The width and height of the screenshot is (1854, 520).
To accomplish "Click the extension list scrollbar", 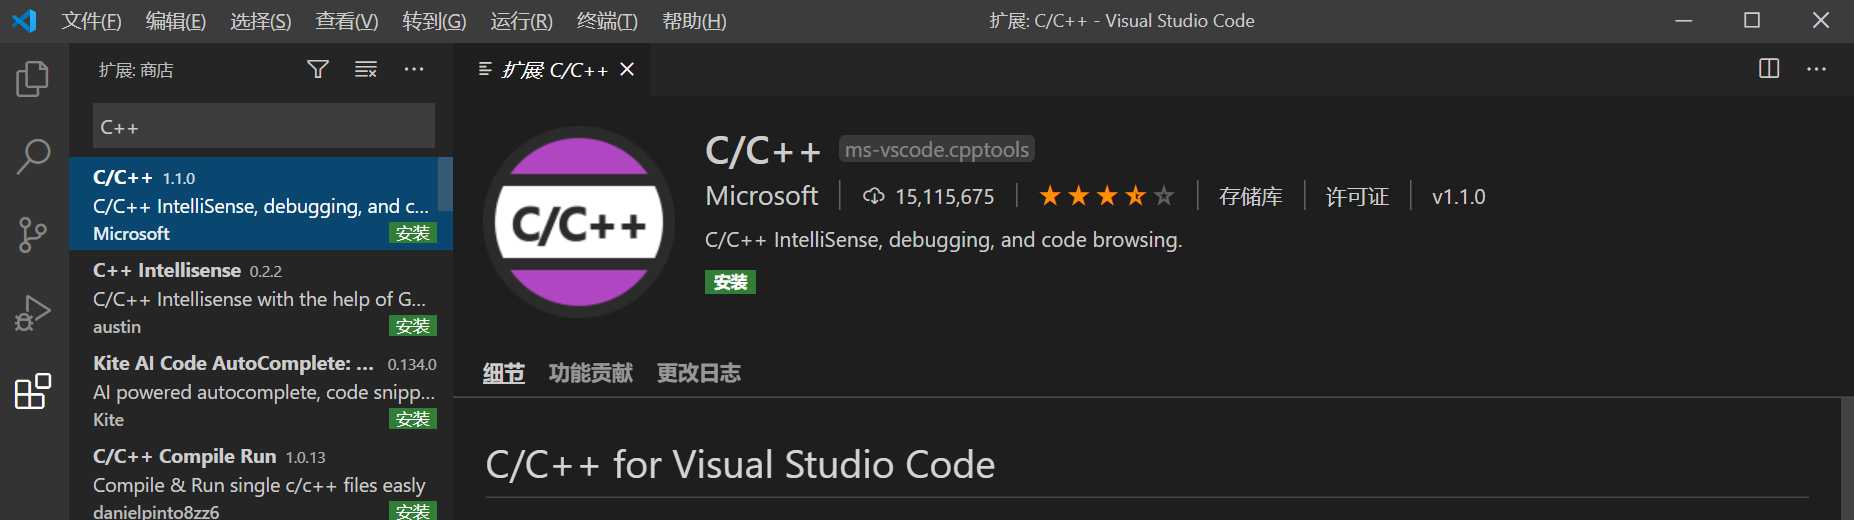I will coord(445,184).
